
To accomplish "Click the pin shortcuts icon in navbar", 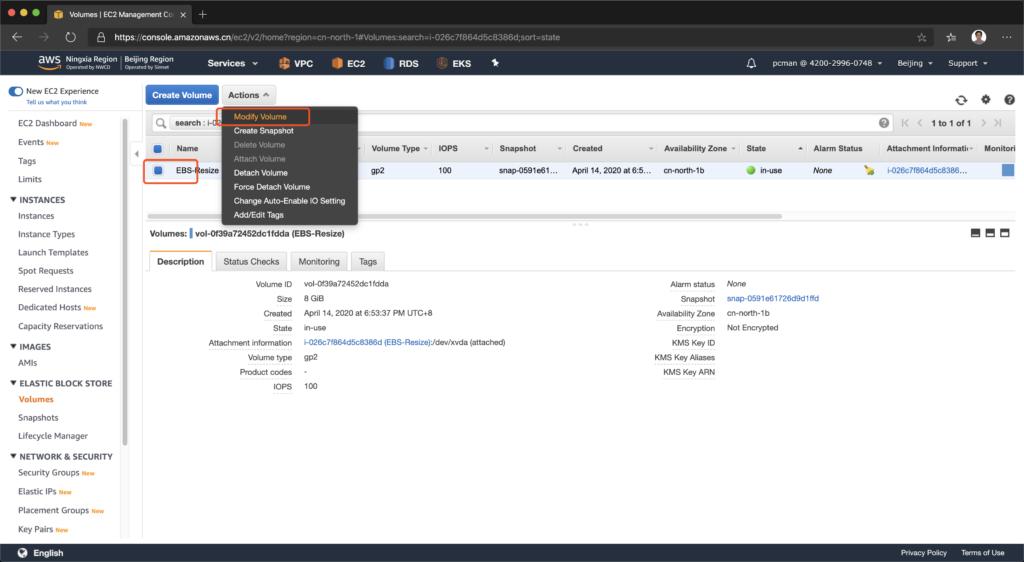I will point(495,63).
